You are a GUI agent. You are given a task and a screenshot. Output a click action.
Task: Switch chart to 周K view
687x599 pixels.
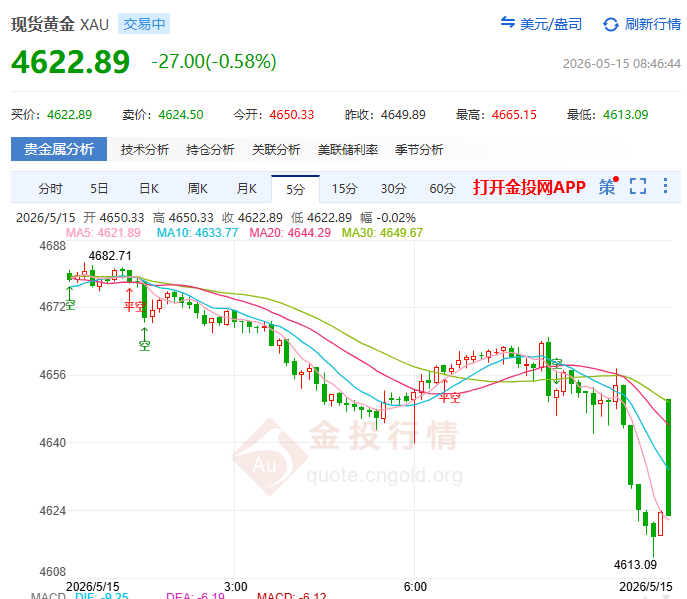198,189
